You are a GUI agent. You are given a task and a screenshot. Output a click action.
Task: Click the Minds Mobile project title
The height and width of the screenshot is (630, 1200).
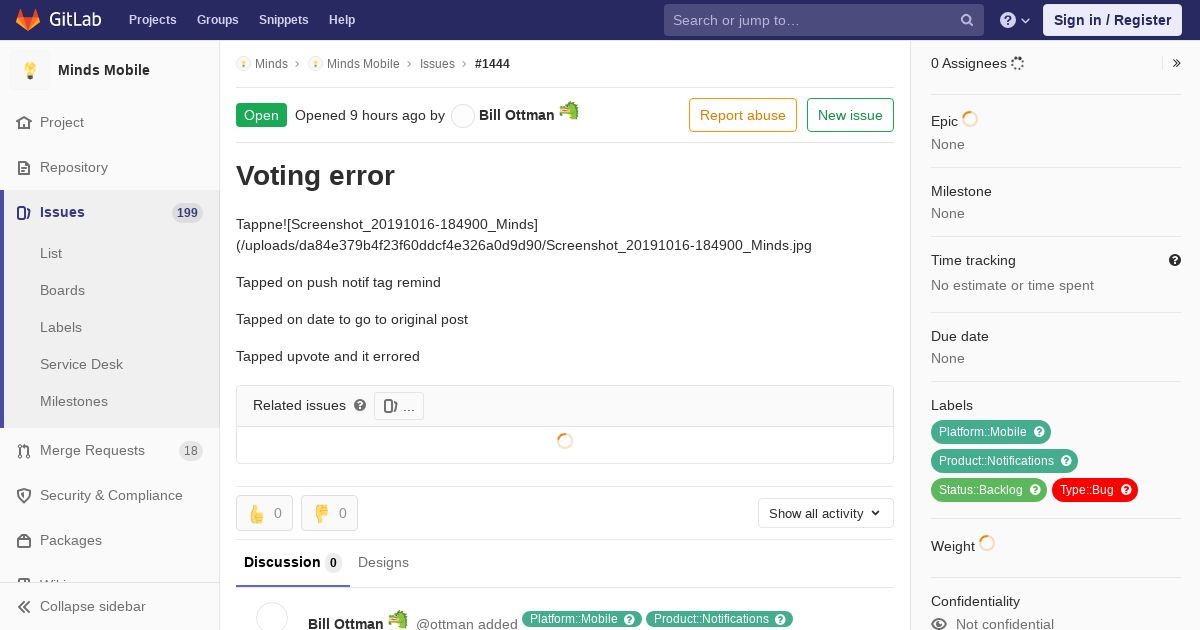[104, 70]
